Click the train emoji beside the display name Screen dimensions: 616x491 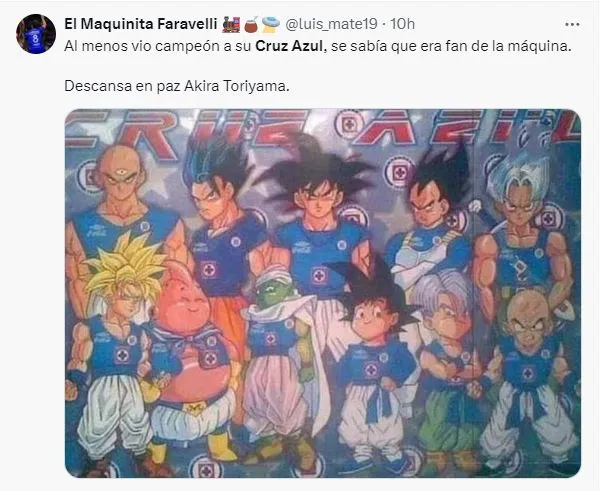point(231,24)
